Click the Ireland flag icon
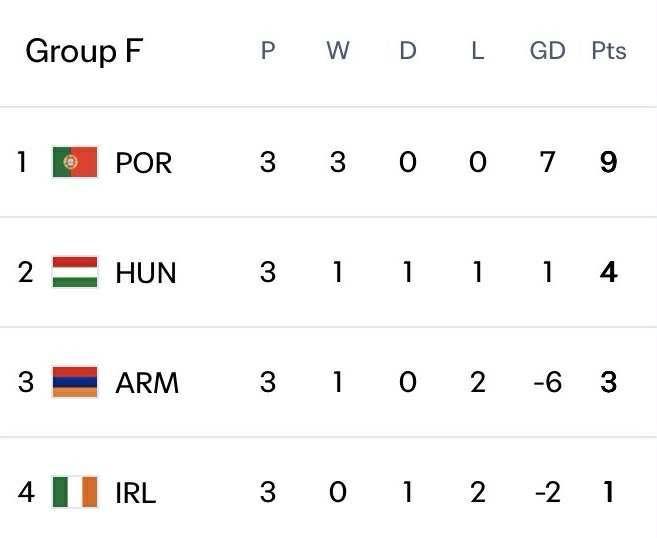 pos(75,492)
